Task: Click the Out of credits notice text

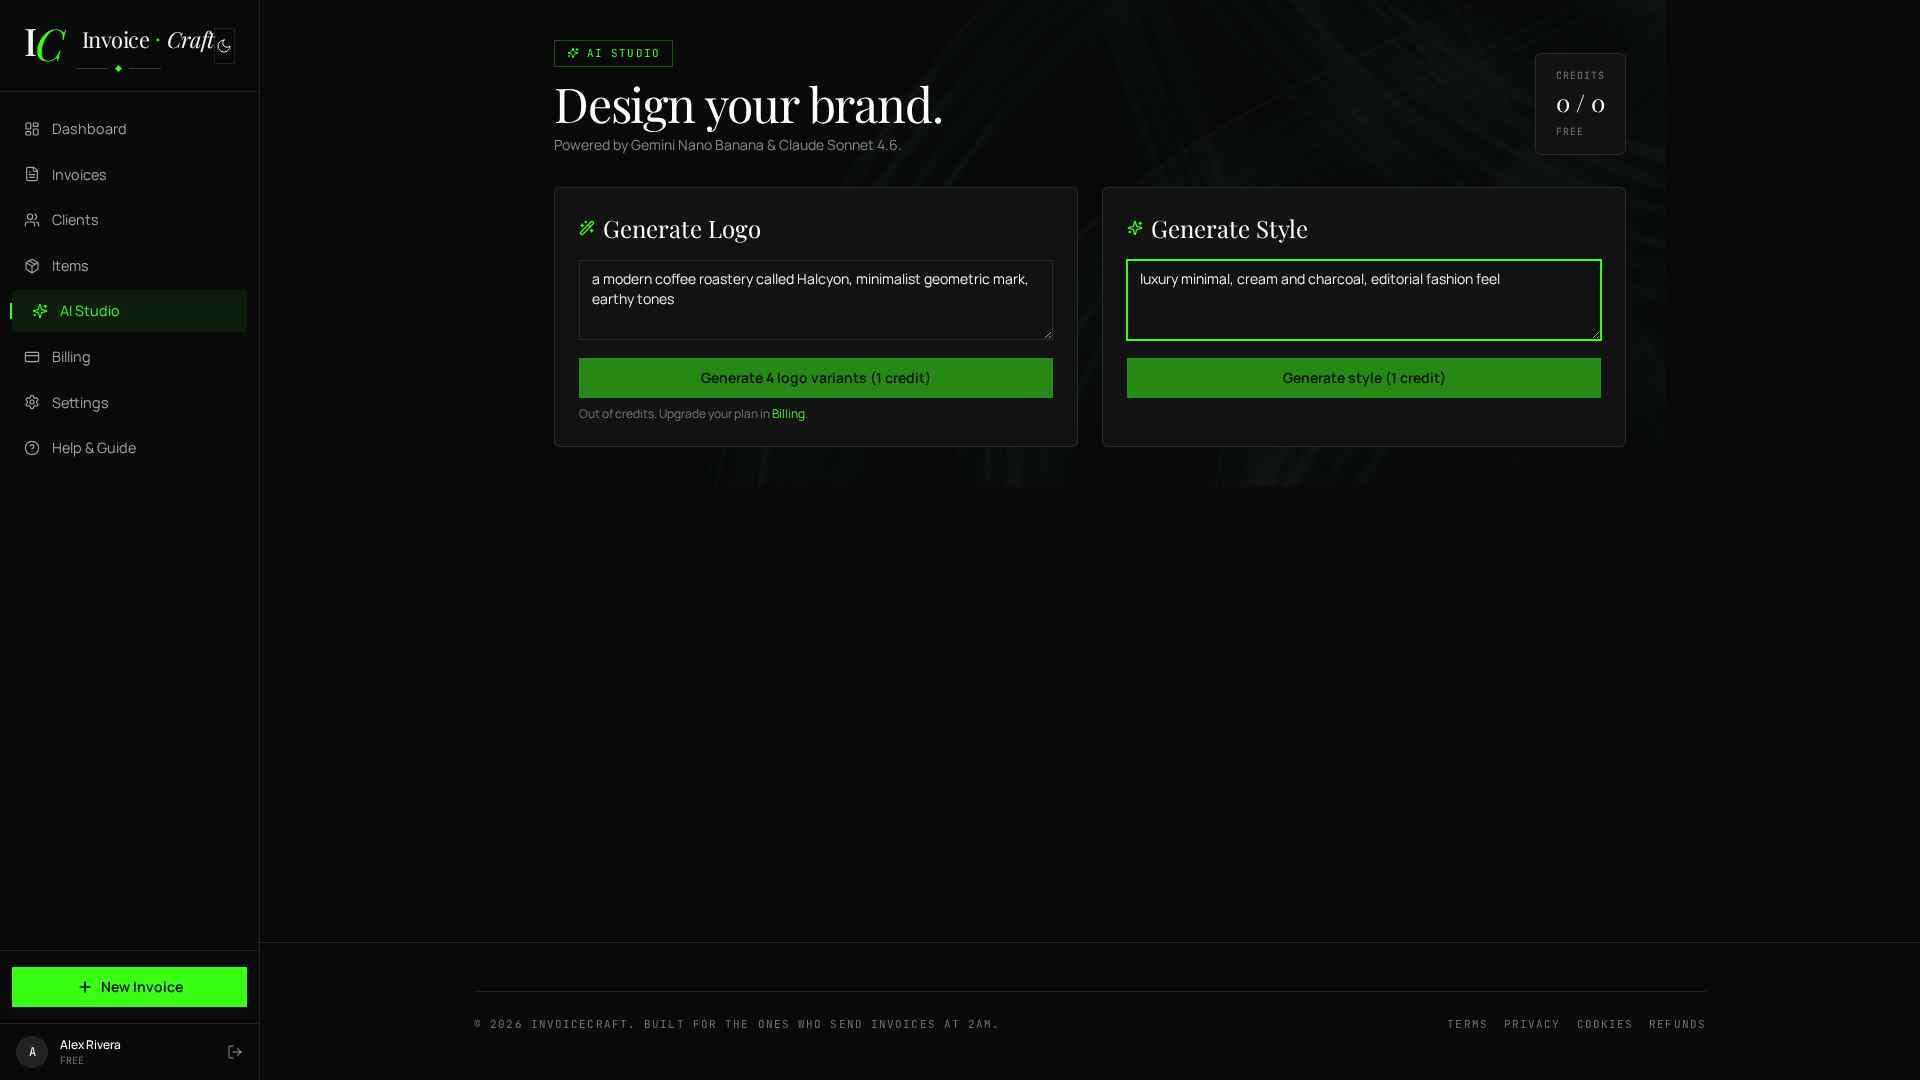Action: tap(692, 414)
